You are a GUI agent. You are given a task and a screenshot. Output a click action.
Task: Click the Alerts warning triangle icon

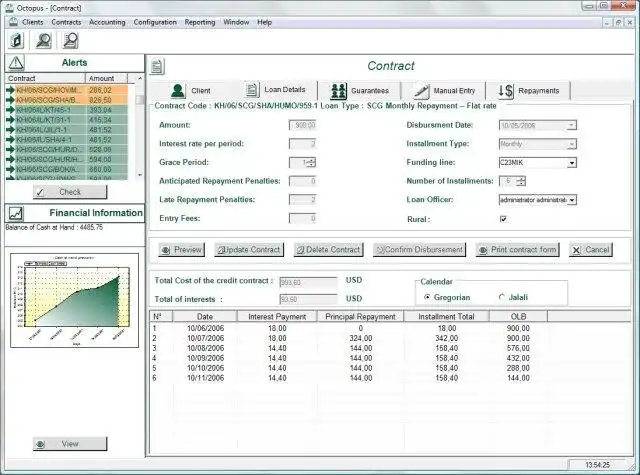16,63
